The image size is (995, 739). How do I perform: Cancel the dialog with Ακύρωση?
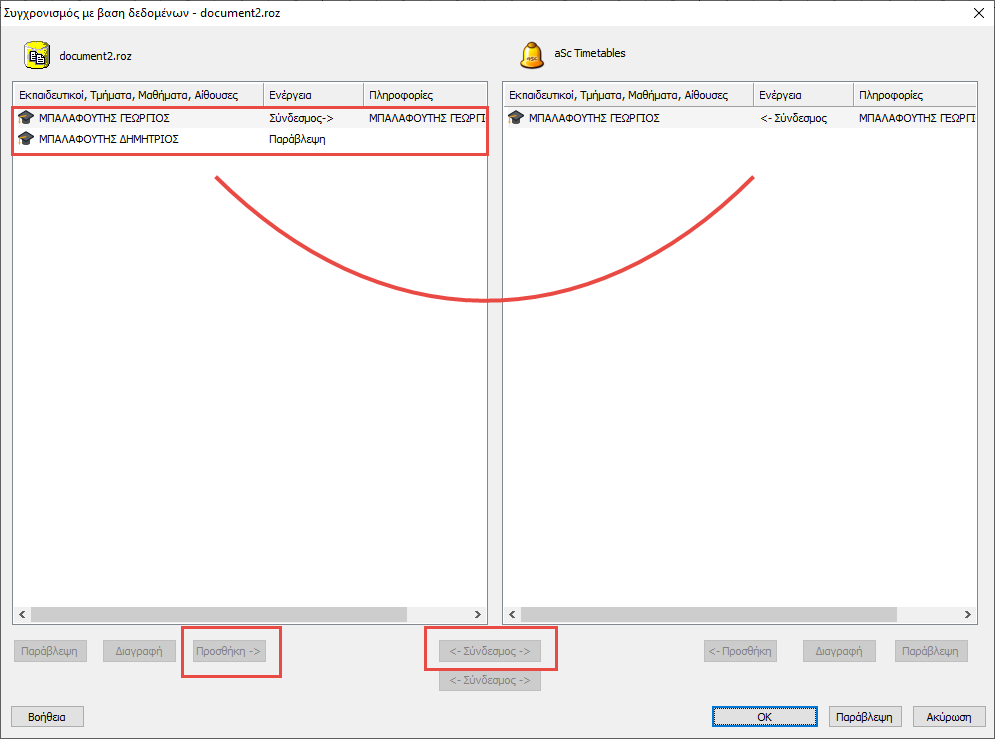tap(949, 717)
